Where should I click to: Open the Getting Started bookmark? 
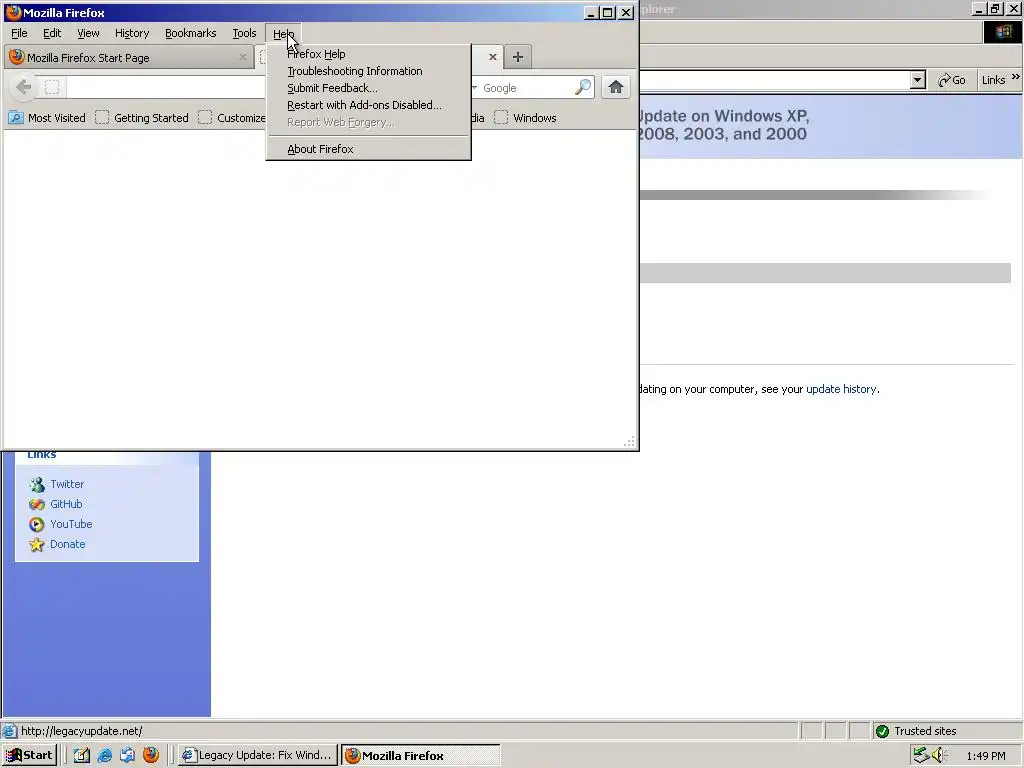point(142,118)
